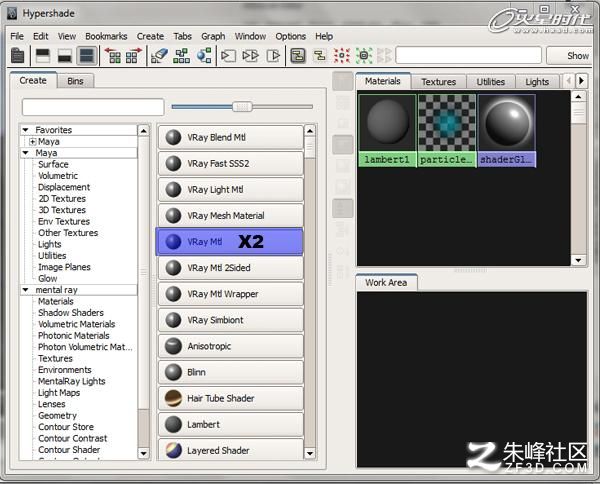Screen dimensions: 600x484
Task: Click the category tree scroll down arrow
Action: pos(144,453)
